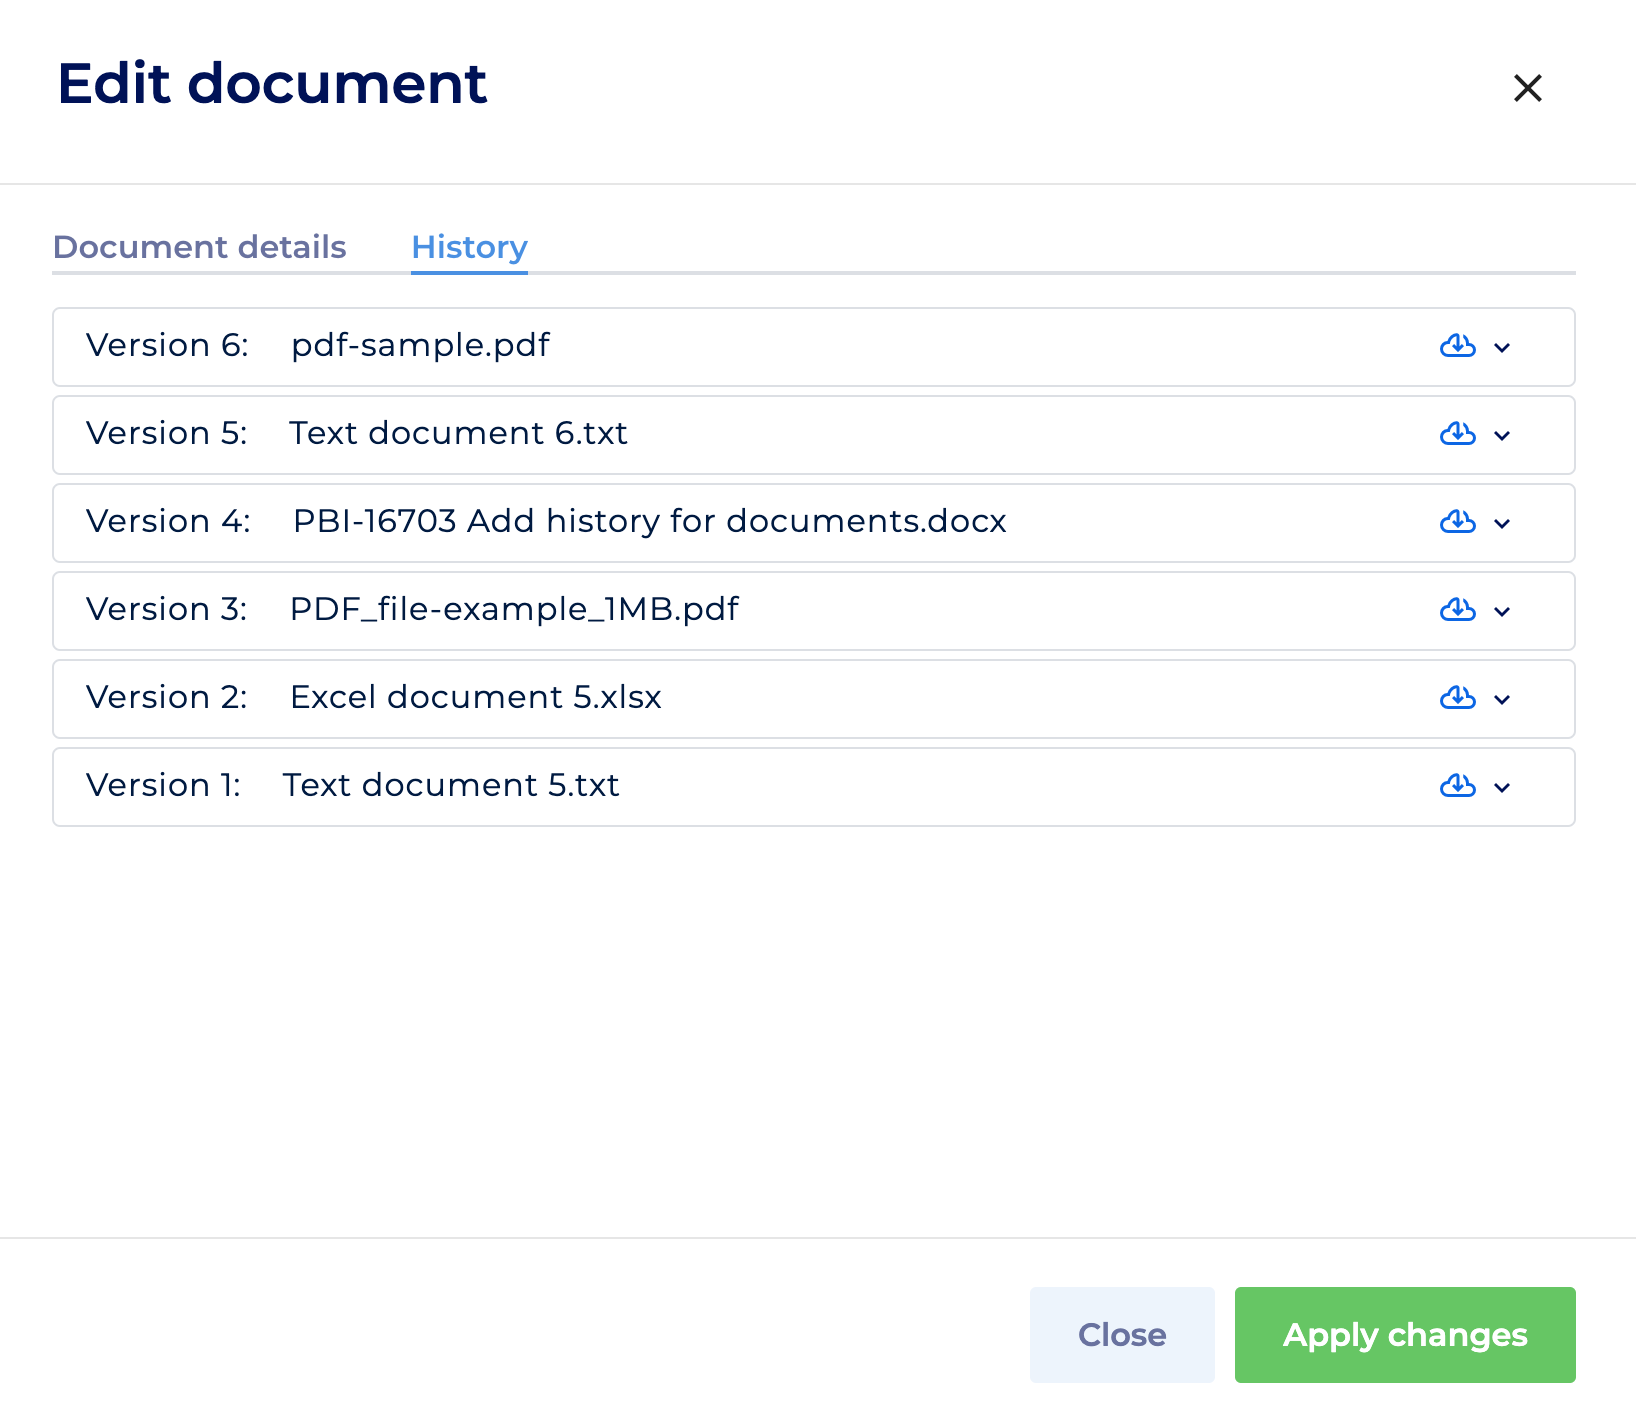Dismiss dialog with the X icon

1527,88
